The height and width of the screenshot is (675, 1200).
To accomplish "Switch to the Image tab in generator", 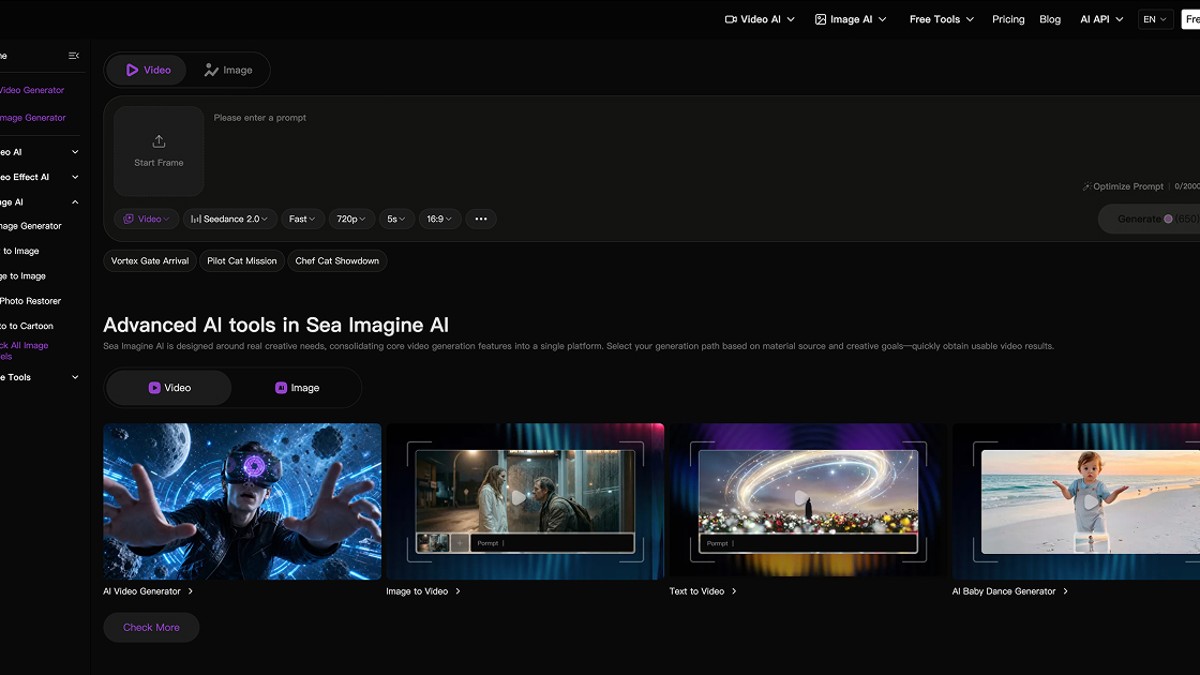I will [x=228, y=70].
